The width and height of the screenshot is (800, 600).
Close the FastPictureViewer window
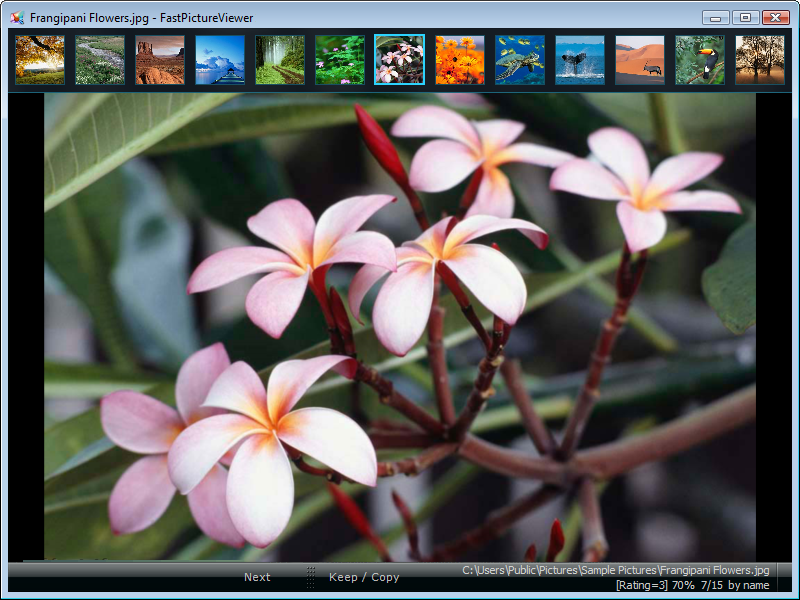click(x=776, y=18)
